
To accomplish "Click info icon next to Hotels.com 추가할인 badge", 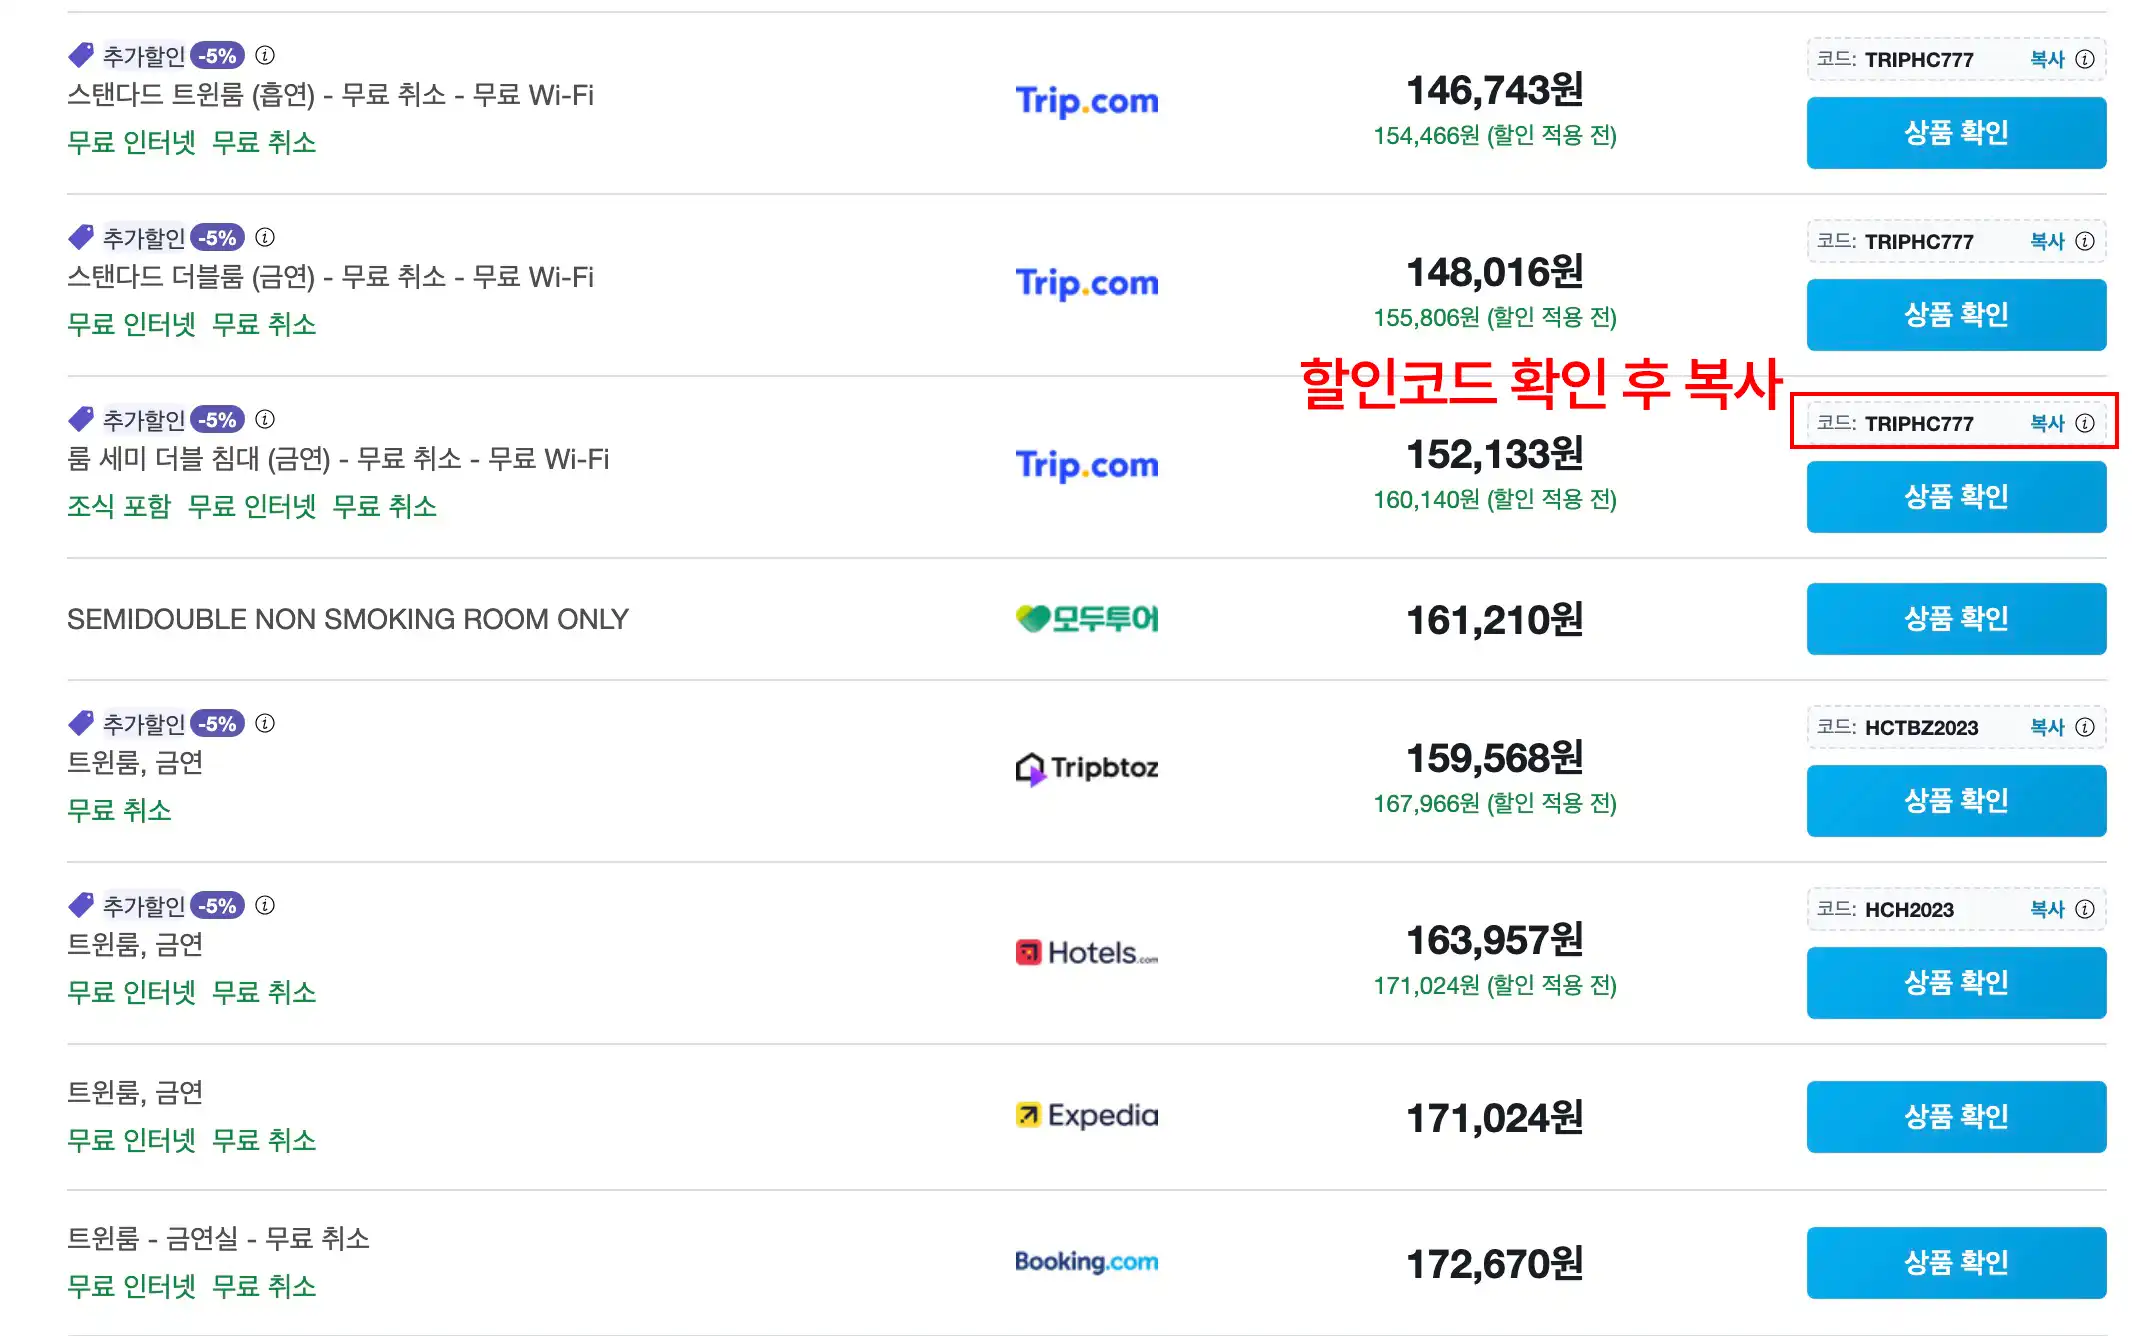I will click(265, 905).
